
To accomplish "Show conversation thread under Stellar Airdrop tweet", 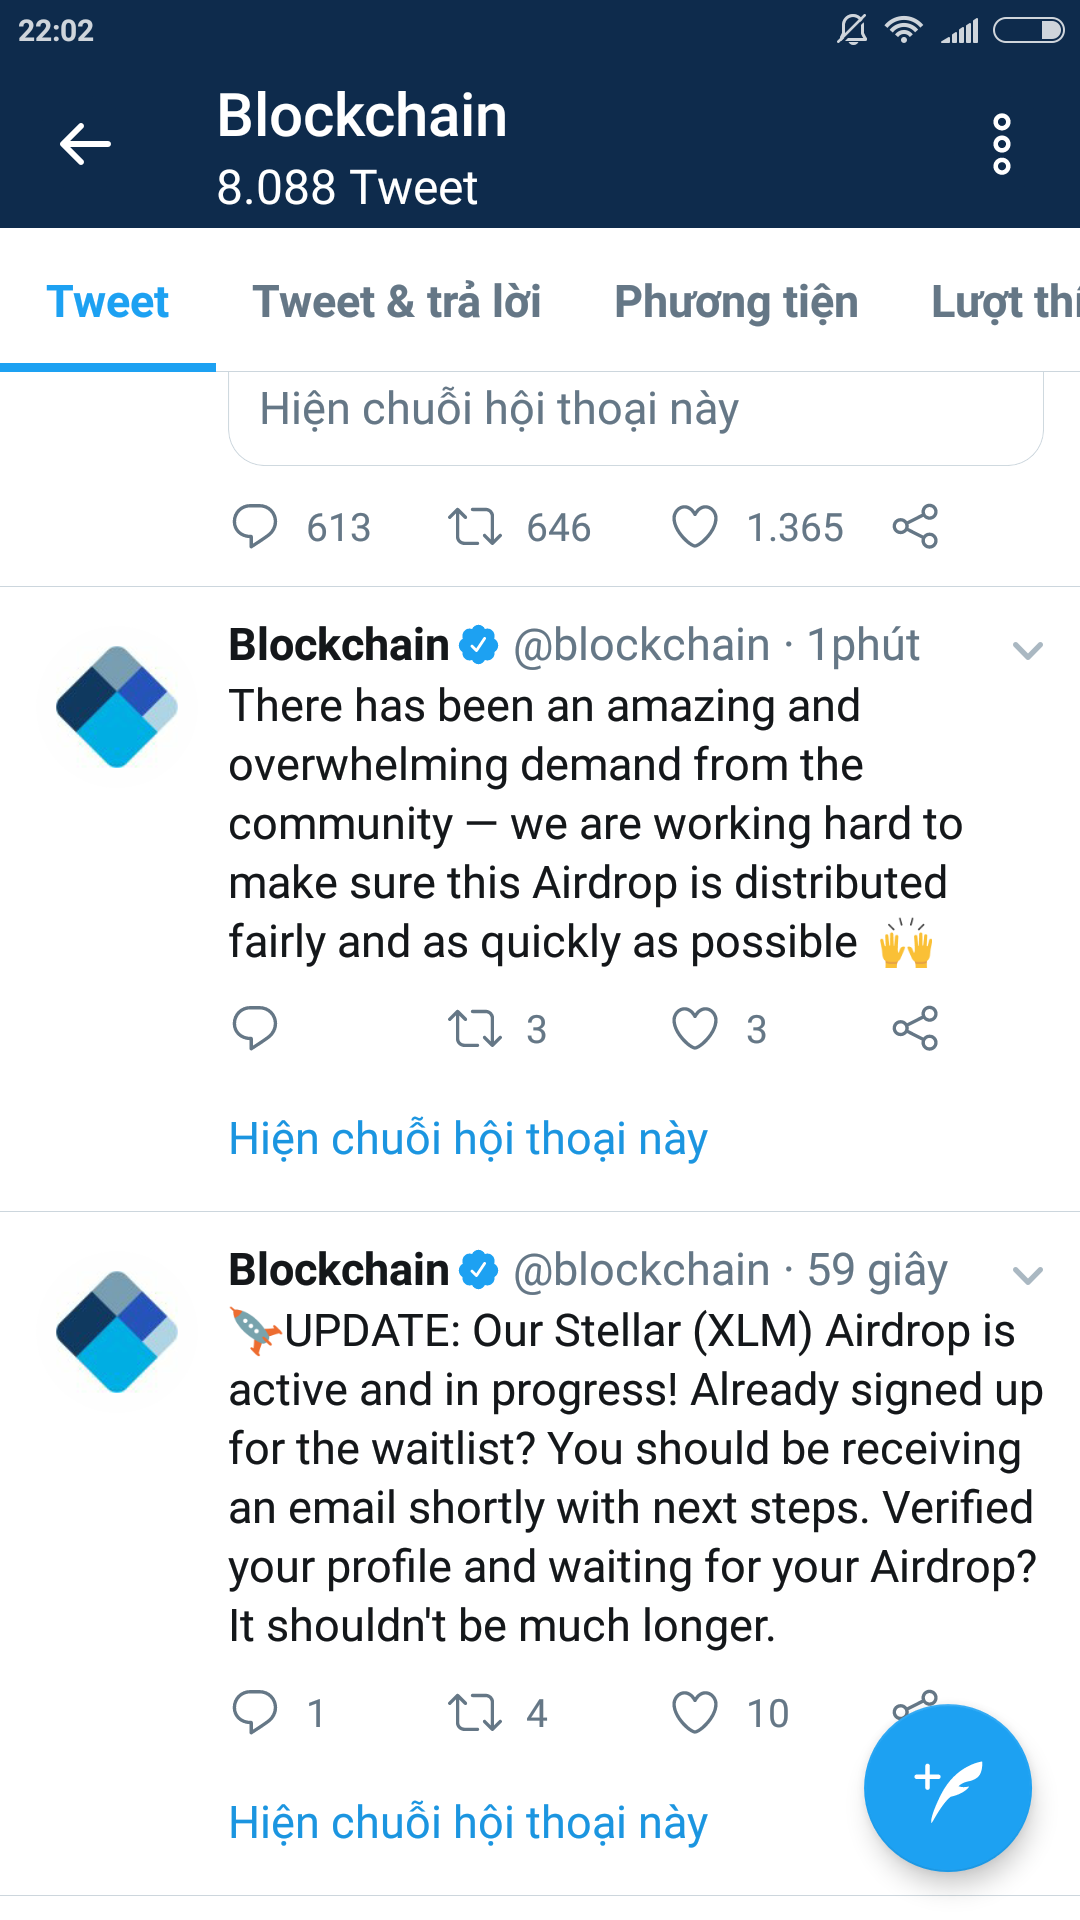I will tap(468, 1822).
